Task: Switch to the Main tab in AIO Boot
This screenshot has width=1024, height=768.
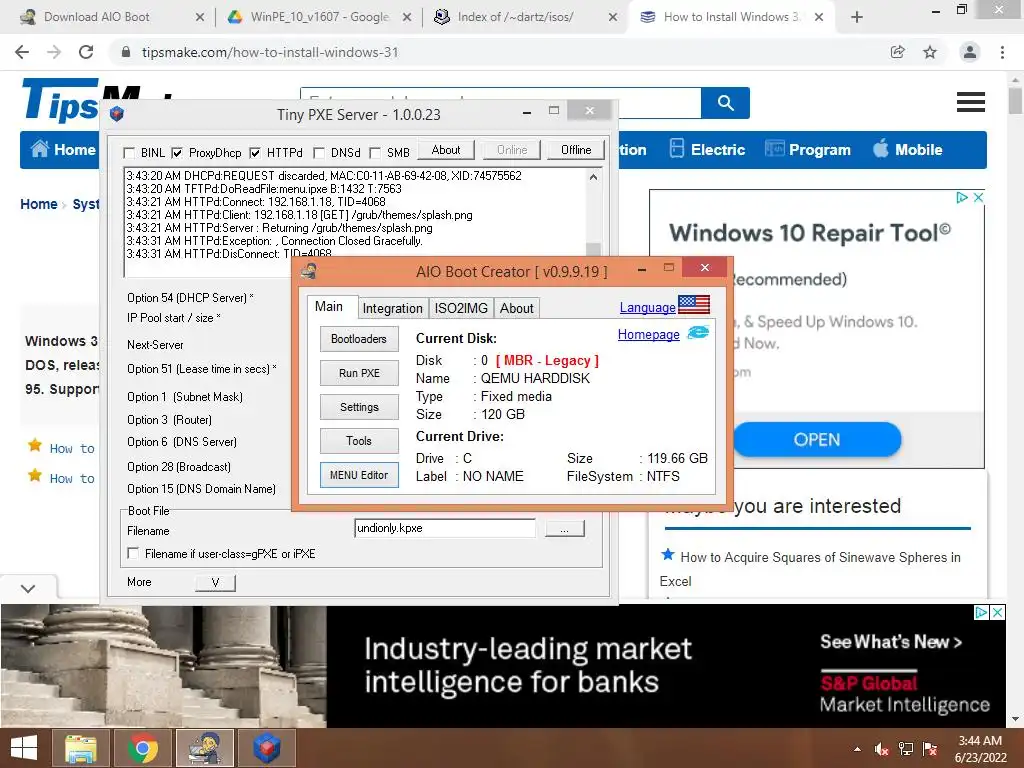Action: pos(328,306)
